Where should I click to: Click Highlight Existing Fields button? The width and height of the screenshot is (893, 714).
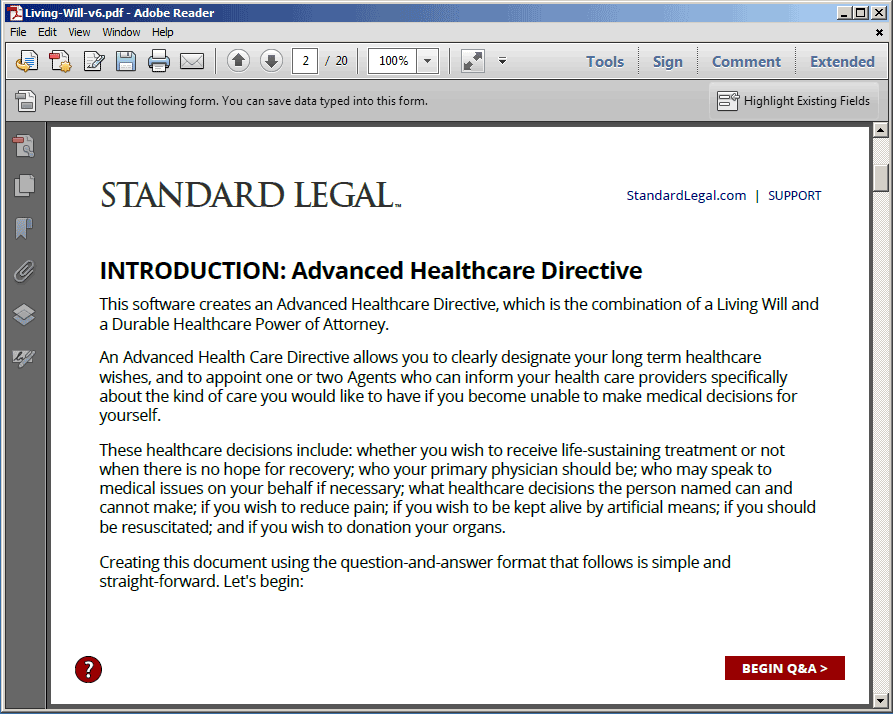click(x=793, y=101)
